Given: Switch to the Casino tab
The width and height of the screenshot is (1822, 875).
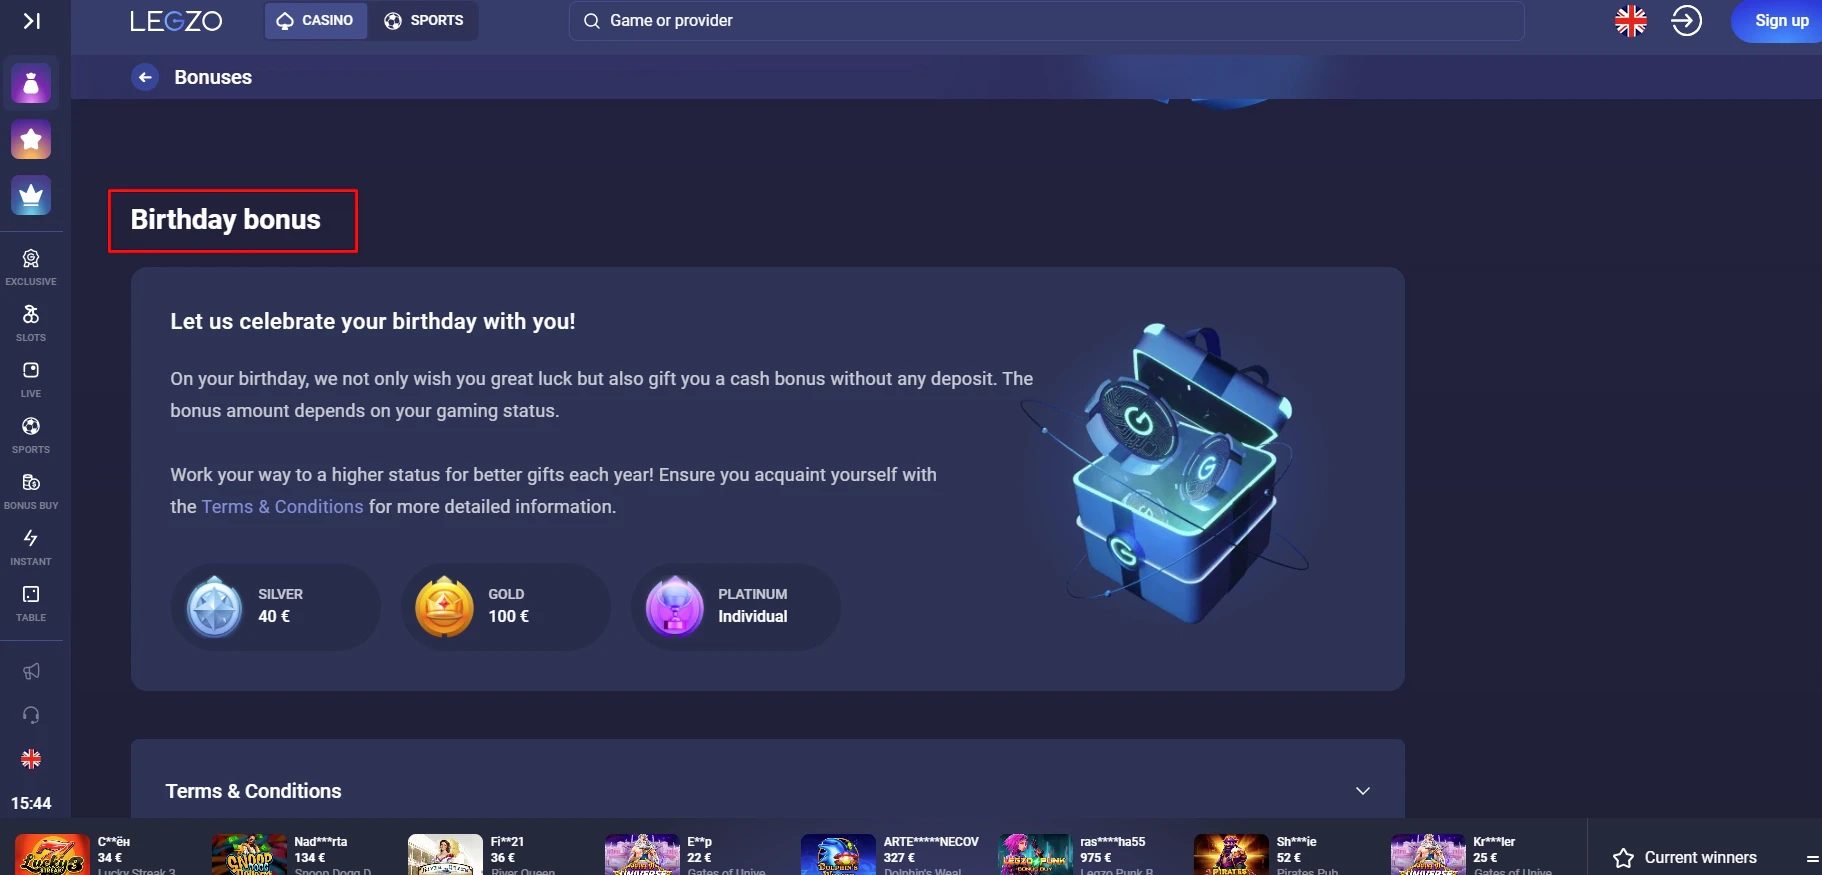Looking at the screenshot, I should [x=315, y=21].
